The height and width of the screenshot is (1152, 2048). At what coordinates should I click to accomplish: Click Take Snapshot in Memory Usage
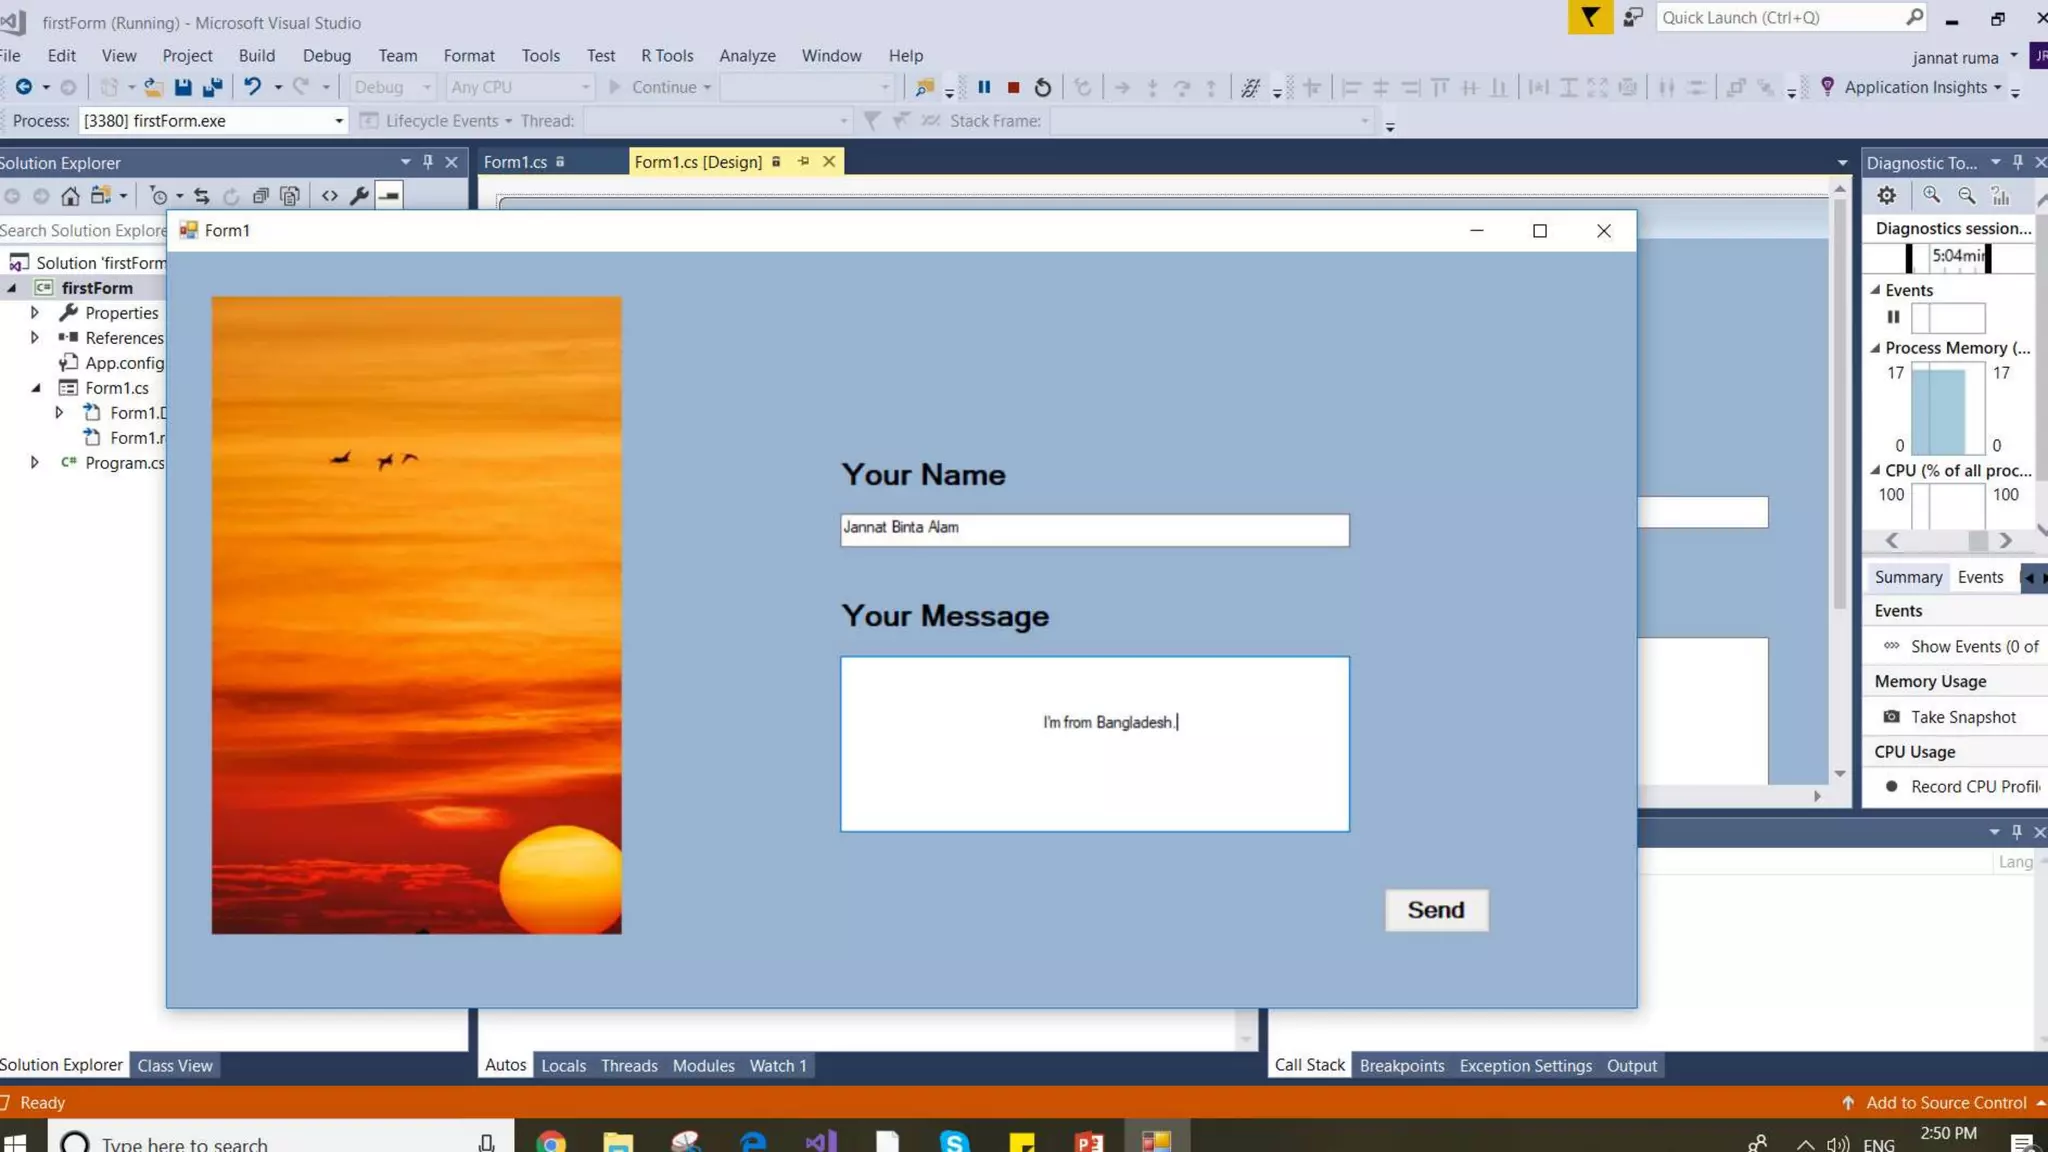click(x=1963, y=717)
